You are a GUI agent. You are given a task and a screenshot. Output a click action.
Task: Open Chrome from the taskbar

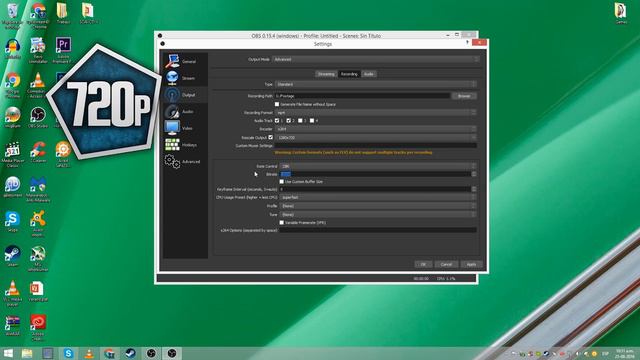coord(109,353)
